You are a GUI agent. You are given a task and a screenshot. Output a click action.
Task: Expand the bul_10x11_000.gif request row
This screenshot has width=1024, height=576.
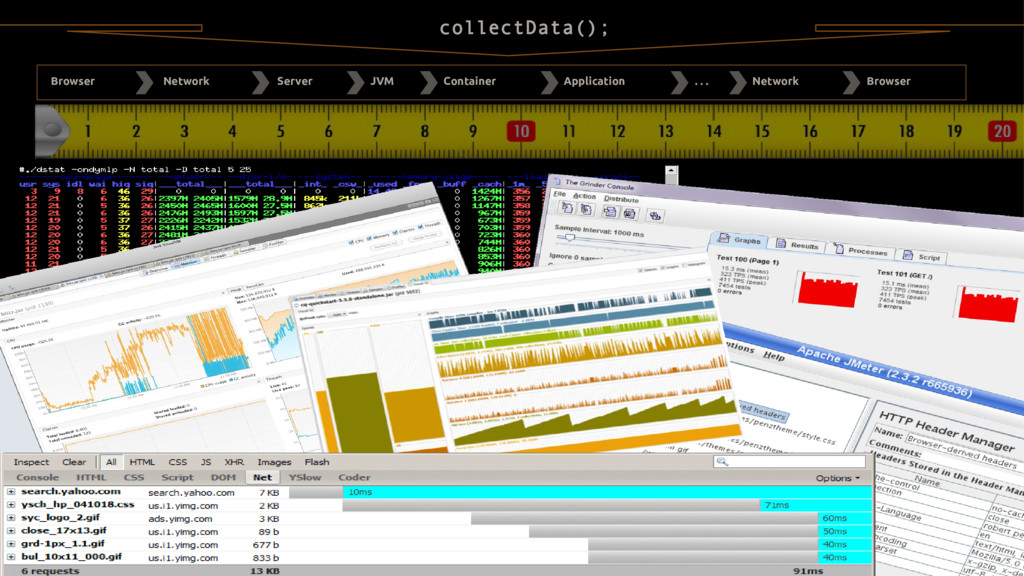tap(11, 557)
